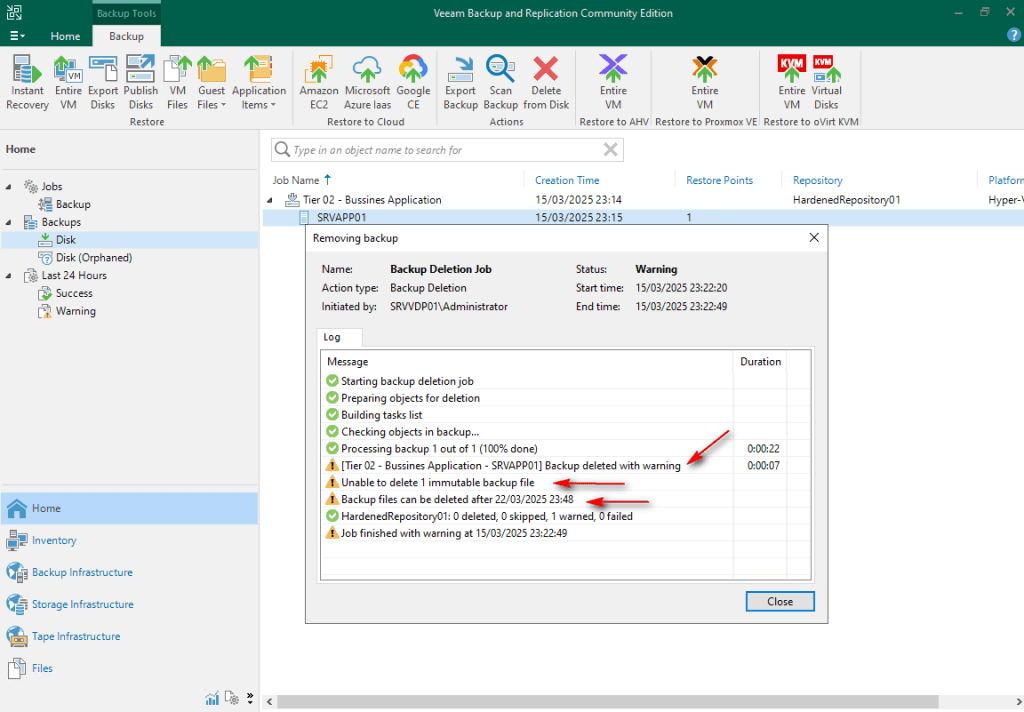Click the Close button in dialog
Image resolution: width=1024 pixels, height=712 pixels.
pyautogui.click(x=780, y=601)
